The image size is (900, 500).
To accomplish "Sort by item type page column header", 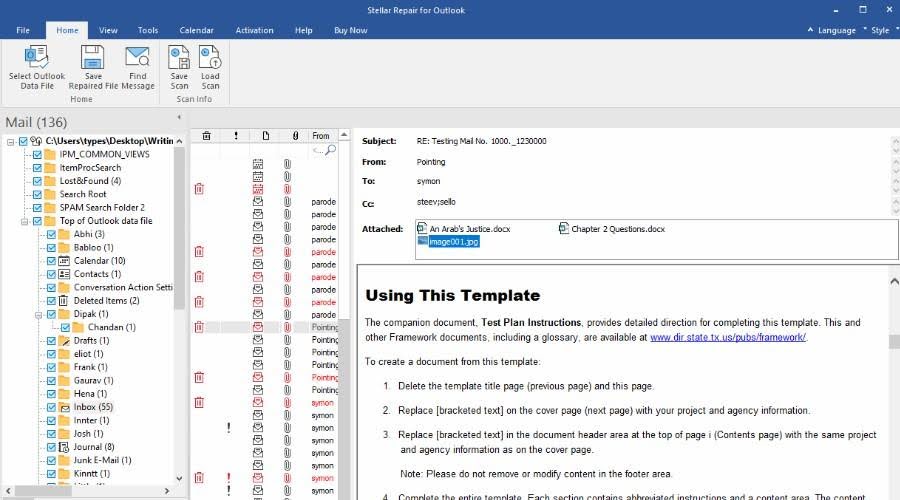I will [265, 135].
